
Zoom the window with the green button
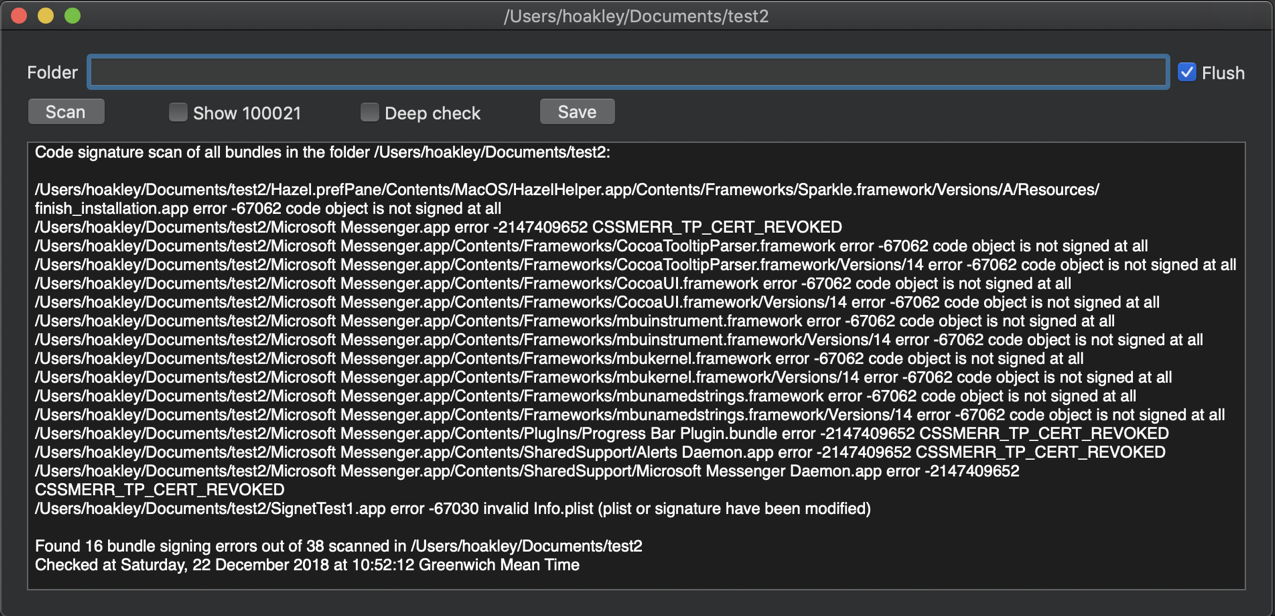[72, 16]
